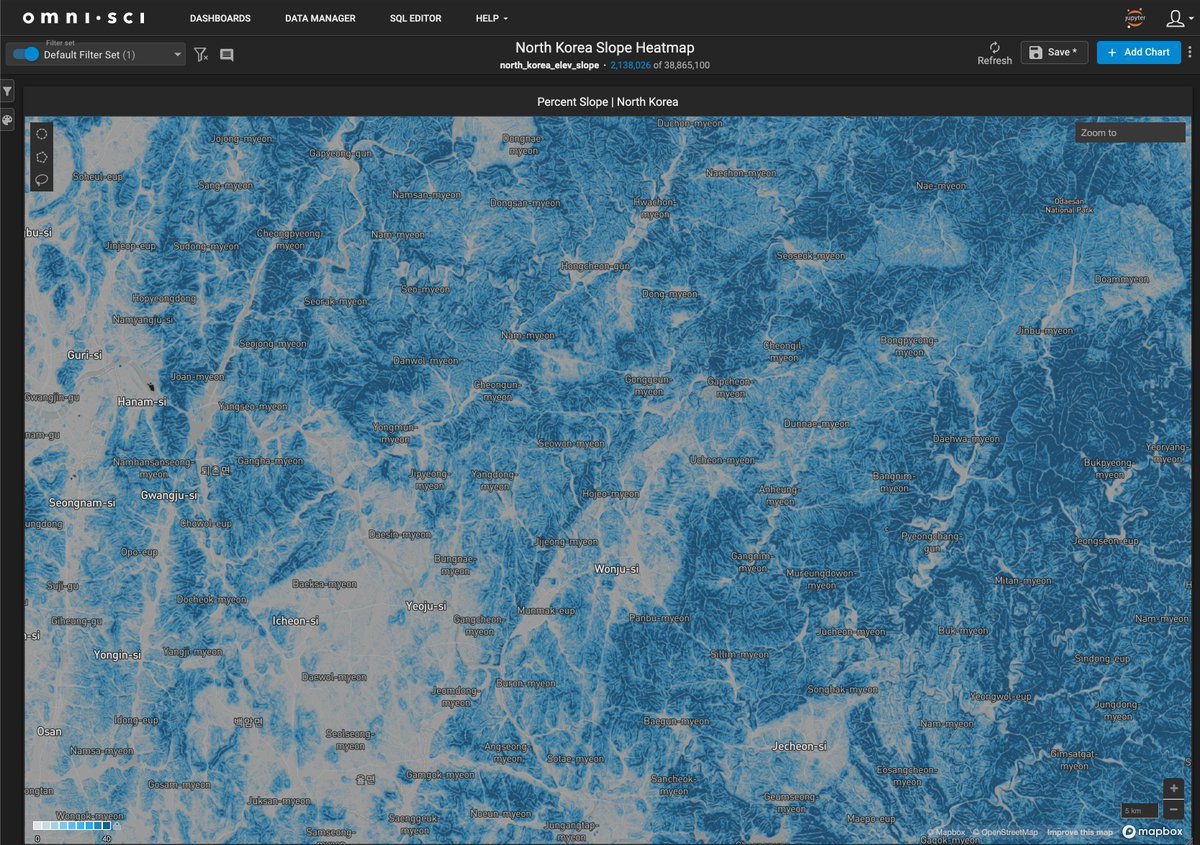Click the Add Chart button
The image size is (1200, 845).
click(x=1138, y=52)
